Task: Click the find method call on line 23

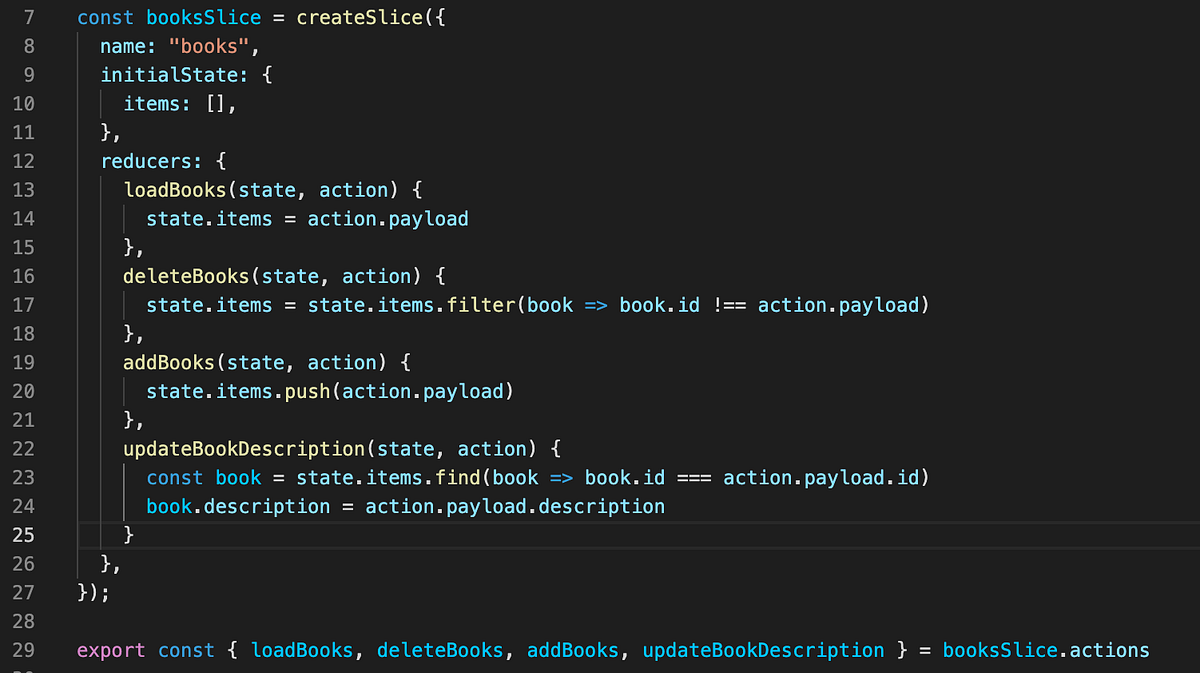Action: (x=458, y=477)
